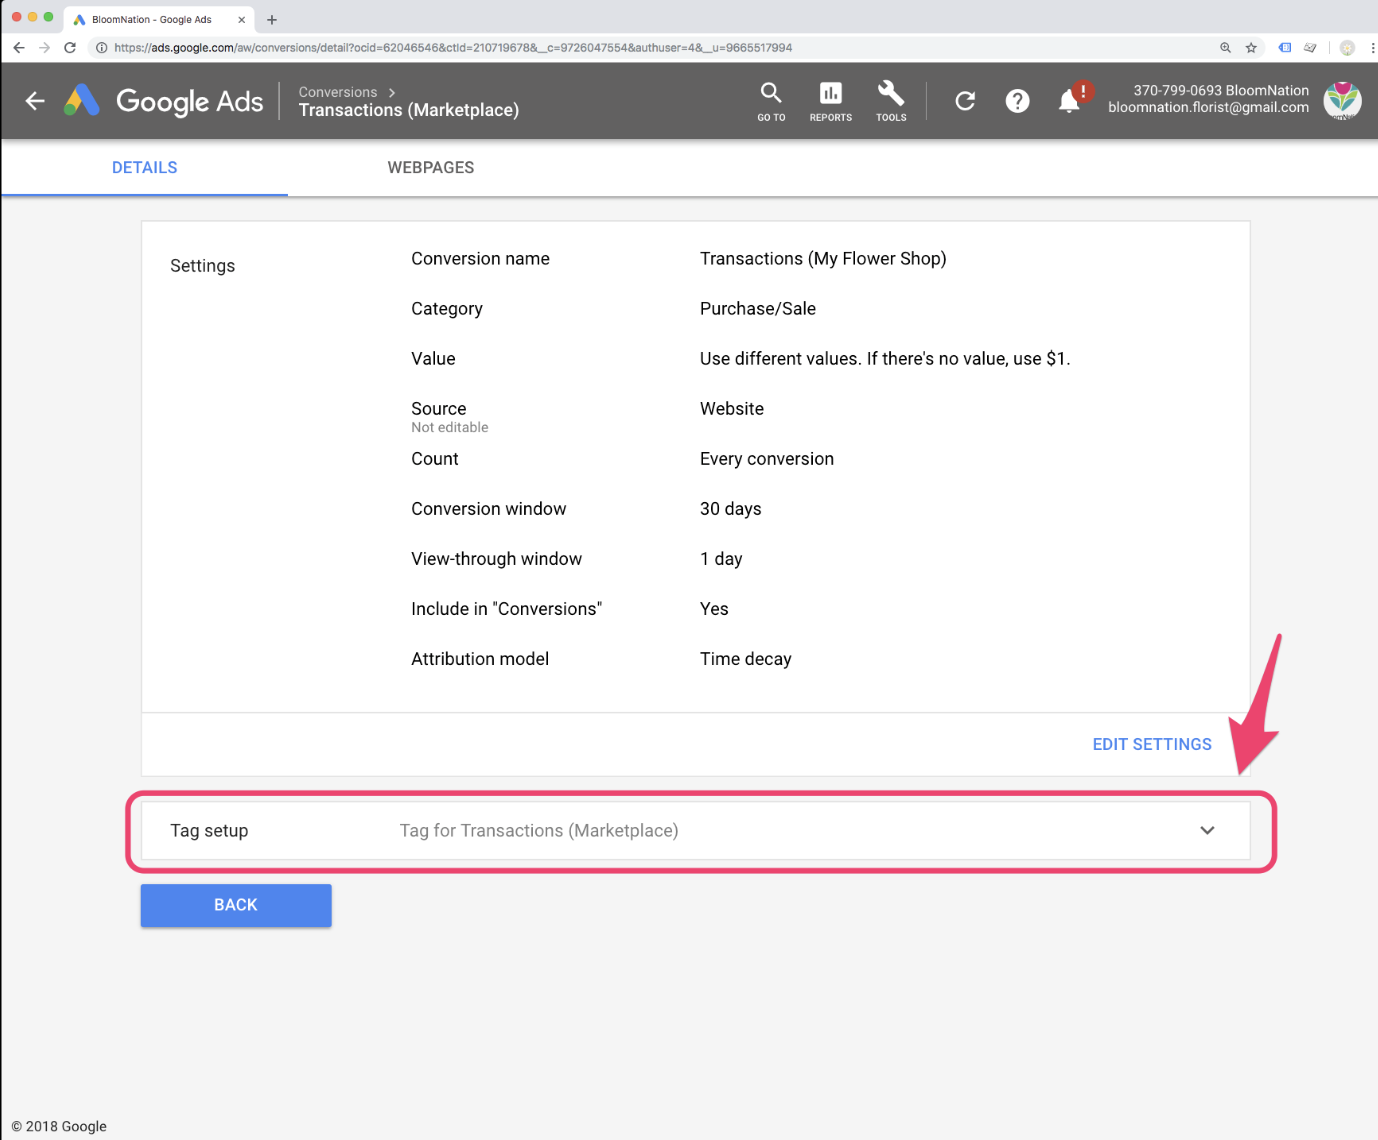Click the 'Purchase/Sale' category value
The image size is (1378, 1140).
click(x=758, y=309)
